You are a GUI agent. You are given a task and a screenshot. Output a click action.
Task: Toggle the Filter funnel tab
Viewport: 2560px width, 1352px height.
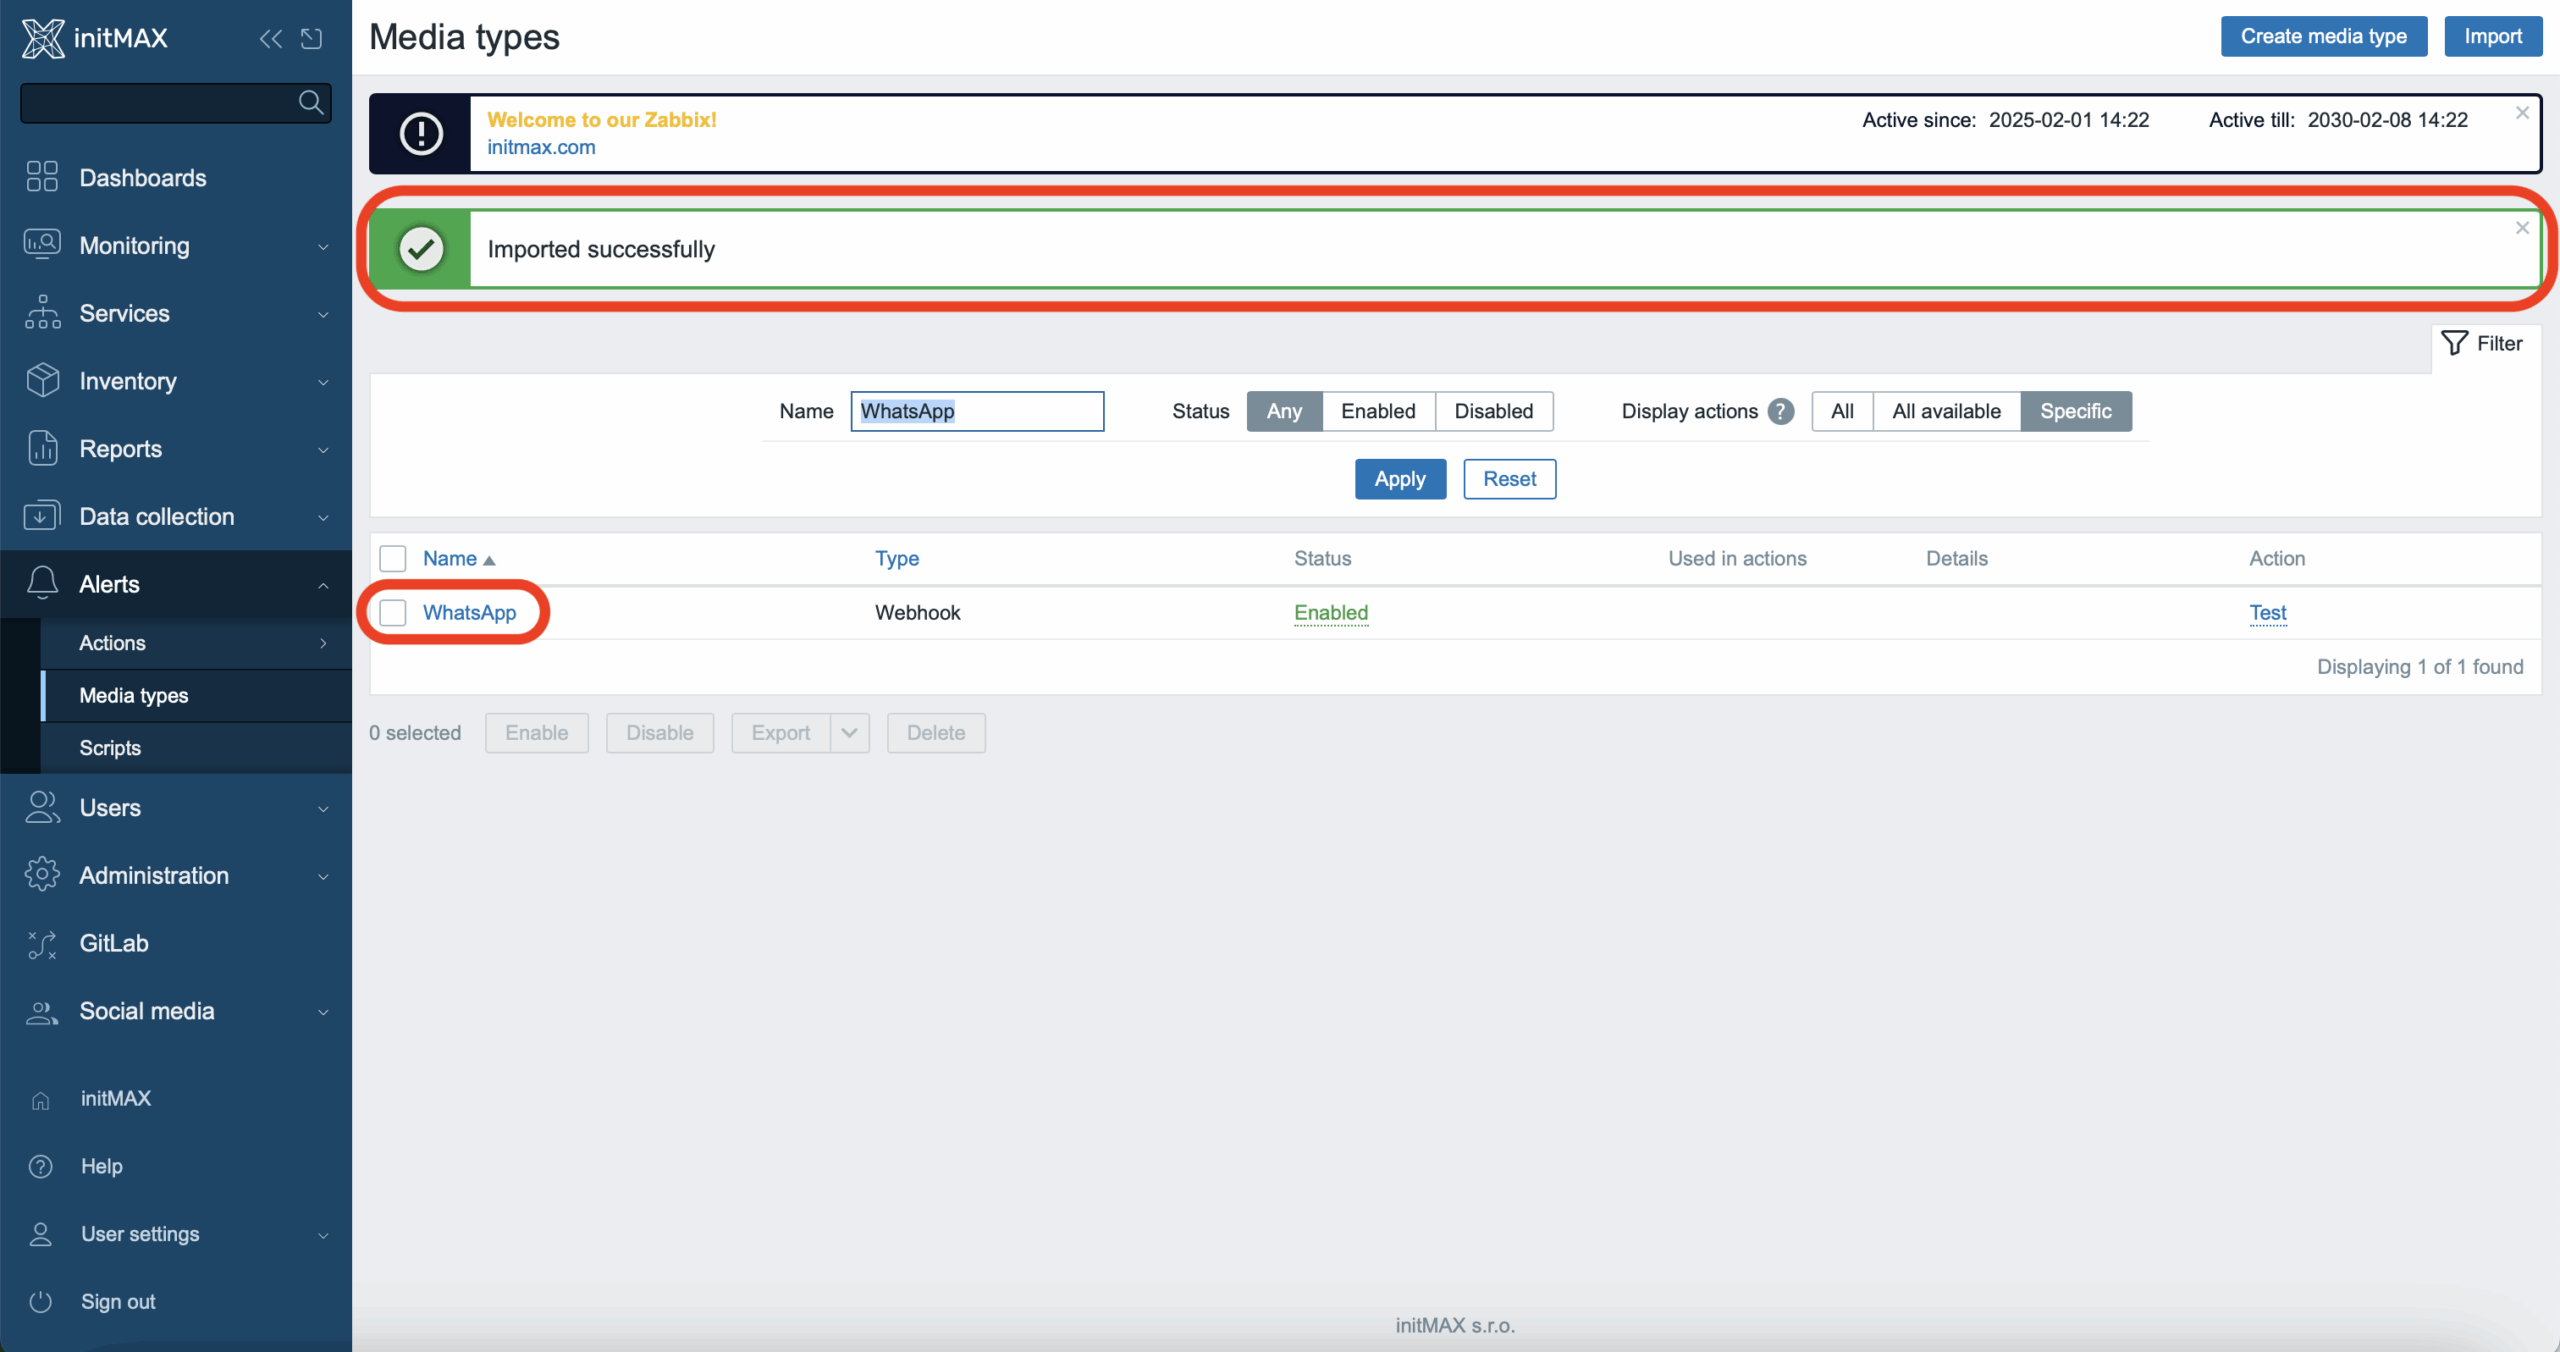pyautogui.click(x=2483, y=343)
